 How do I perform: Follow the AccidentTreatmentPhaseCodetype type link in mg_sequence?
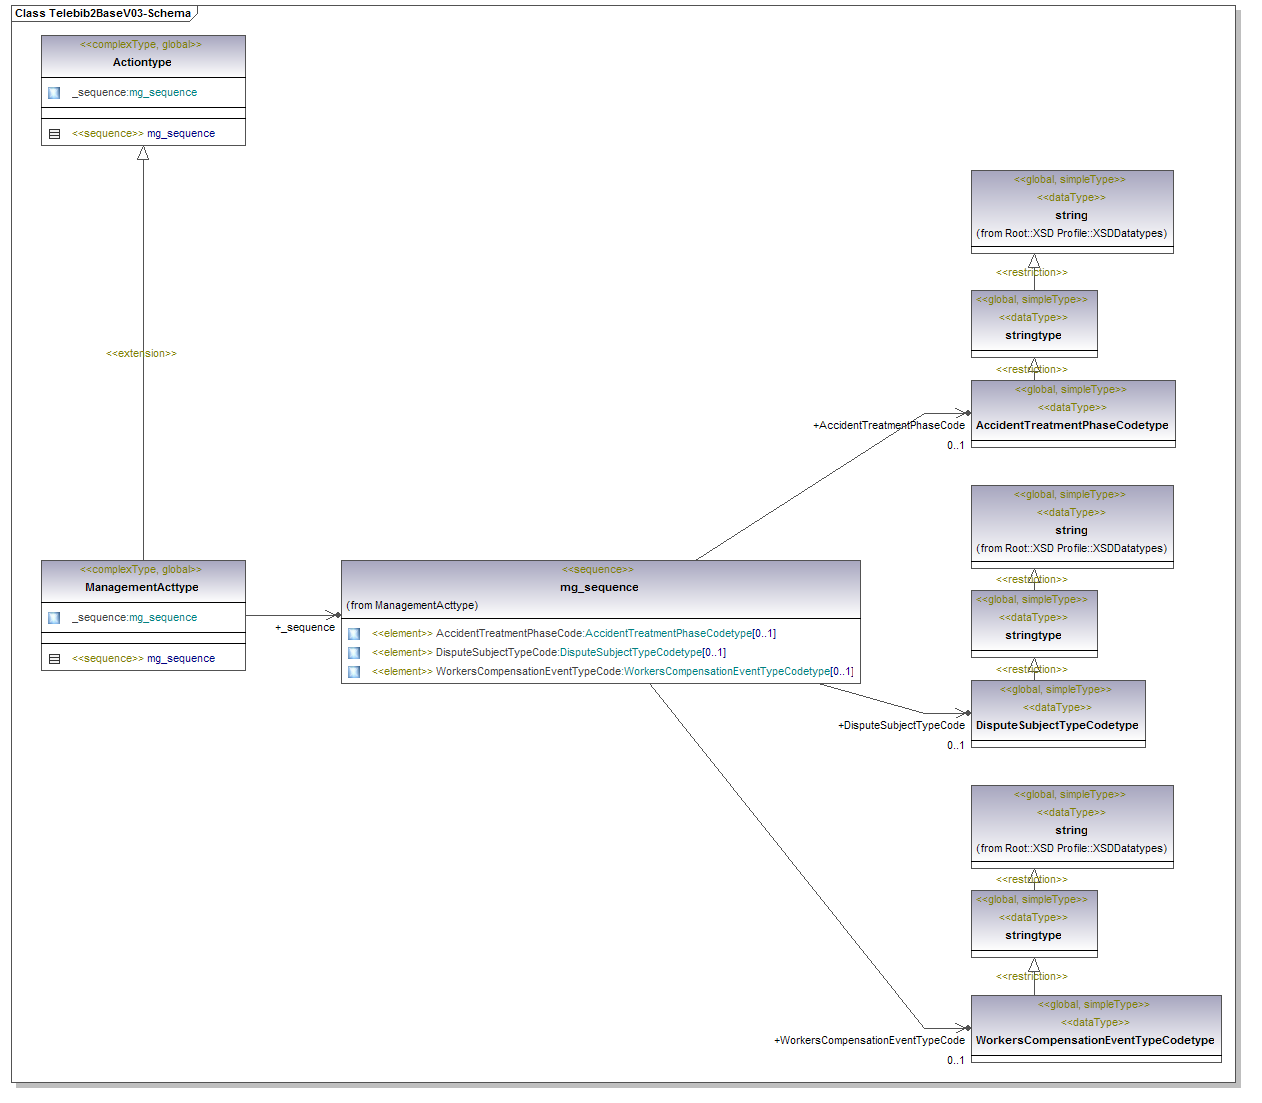(x=667, y=634)
